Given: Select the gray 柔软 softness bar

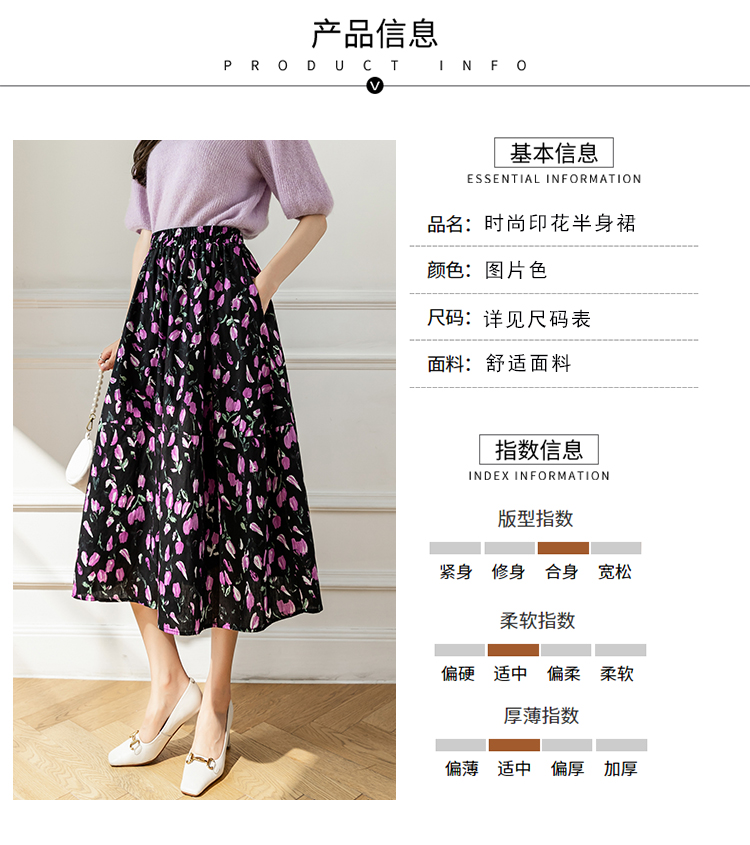Looking at the screenshot, I should tap(621, 650).
